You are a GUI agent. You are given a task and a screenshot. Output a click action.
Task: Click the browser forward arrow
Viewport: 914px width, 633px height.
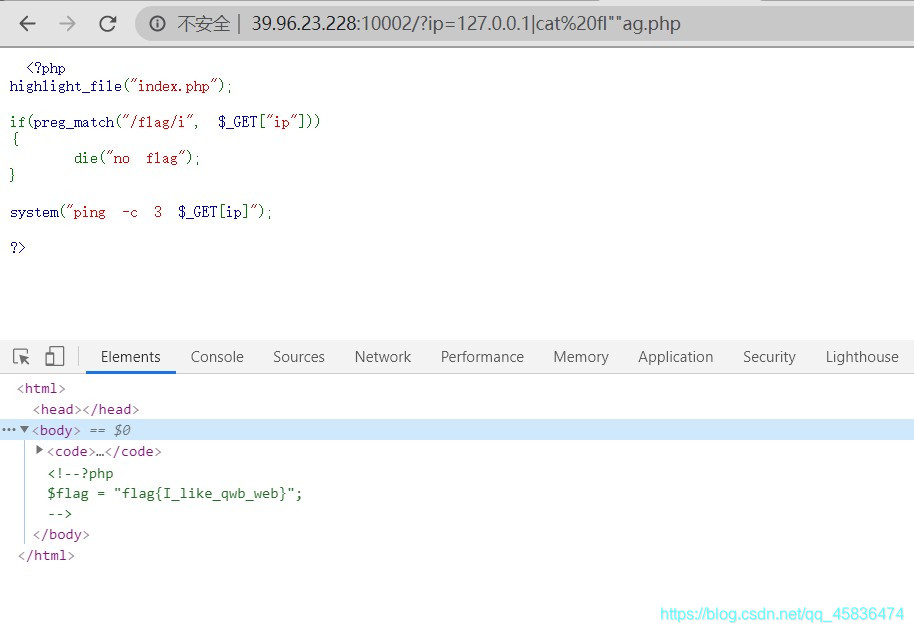[68, 23]
